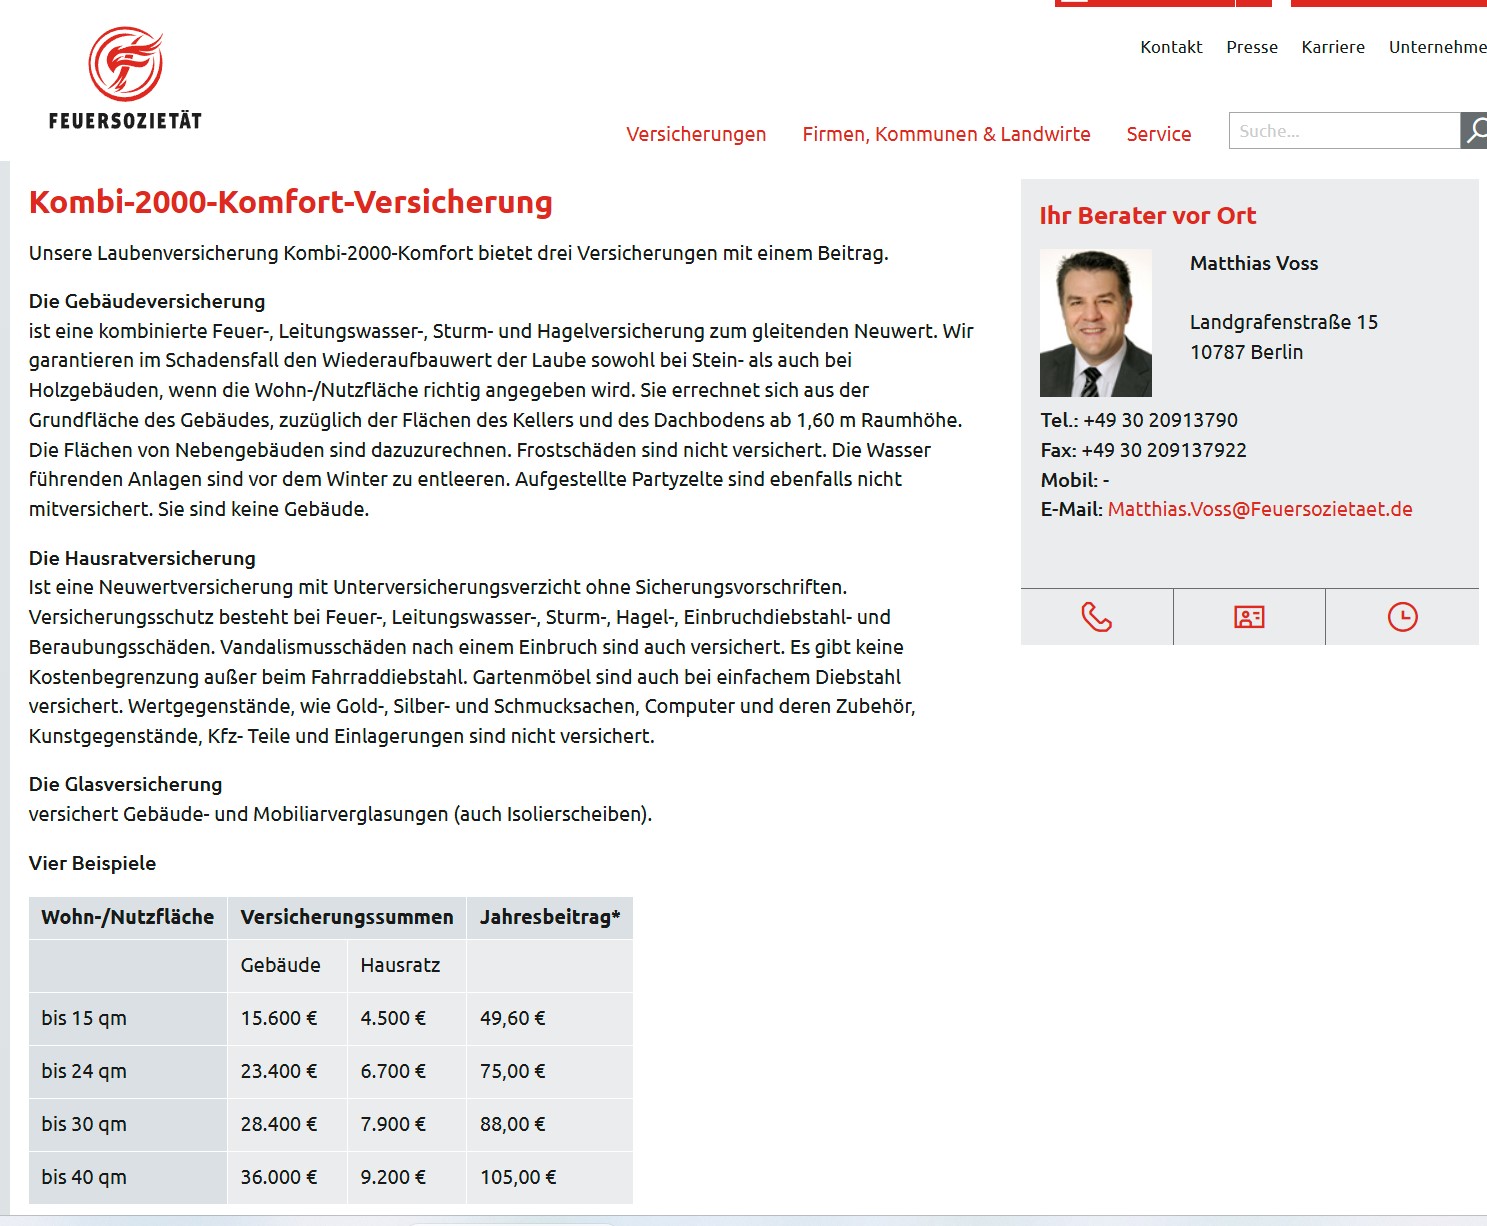This screenshot has height=1226, width=1487.
Task: Go to the Kontakt page
Action: pyautogui.click(x=1171, y=47)
